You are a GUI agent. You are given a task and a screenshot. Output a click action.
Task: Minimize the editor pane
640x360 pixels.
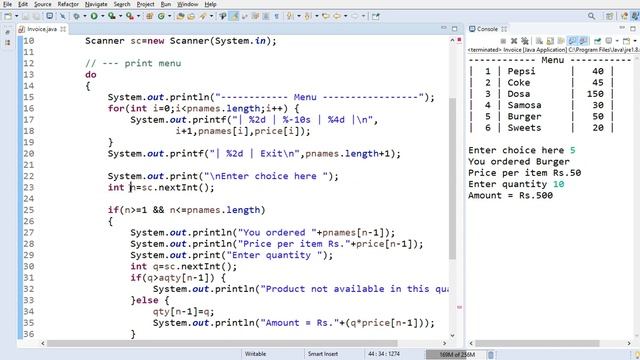point(444,28)
